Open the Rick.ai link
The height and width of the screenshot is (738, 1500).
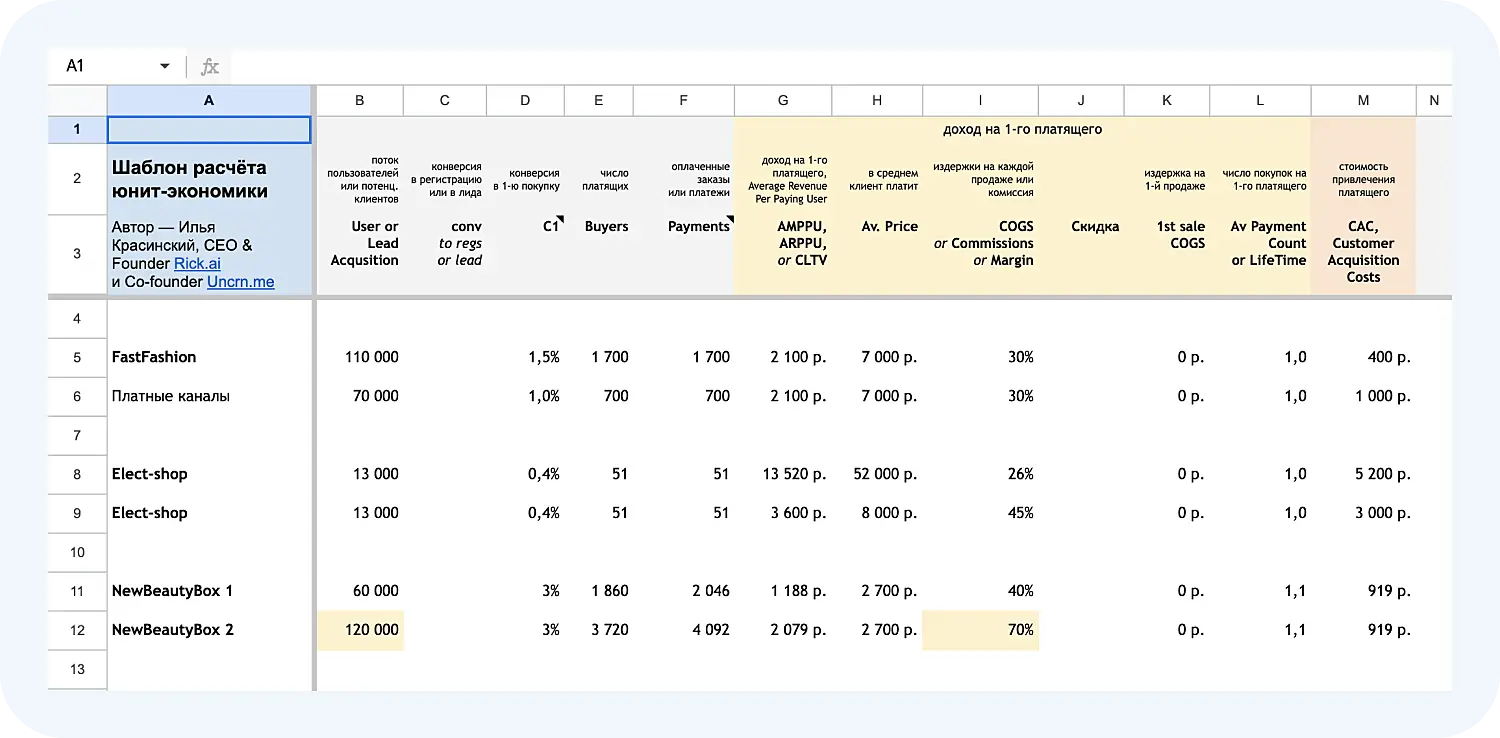click(x=197, y=264)
